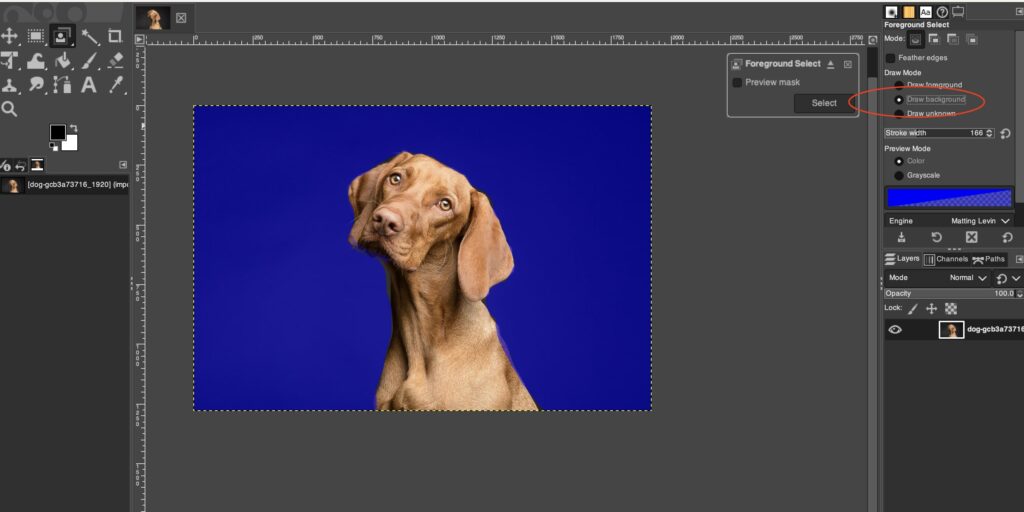Select the Bucket Fill tool
This screenshot has width=1024, height=512.
tap(63, 61)
